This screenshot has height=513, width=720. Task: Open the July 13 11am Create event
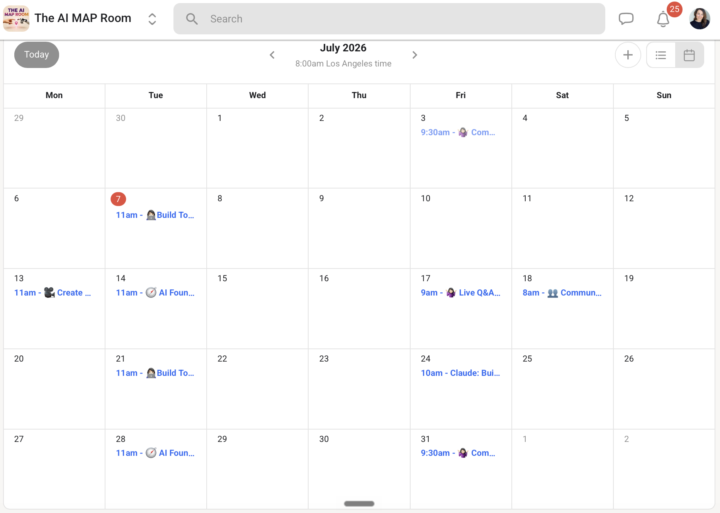click(x=52, y=293)
